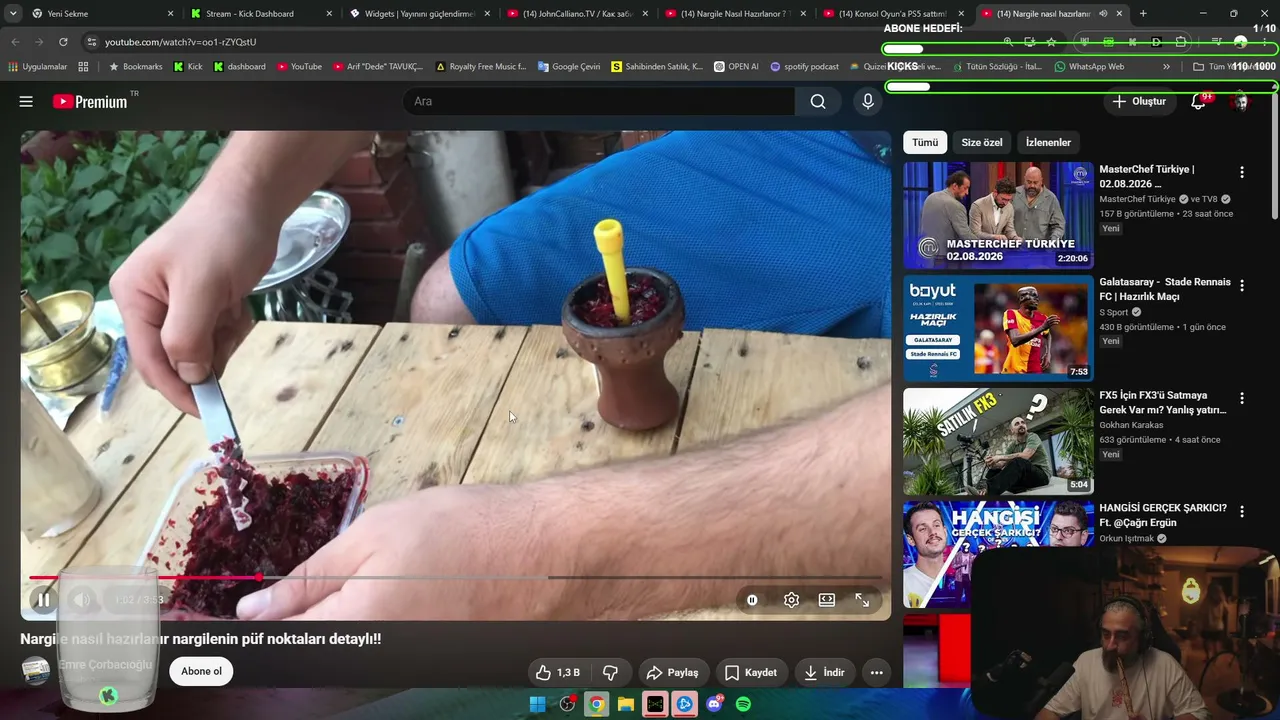Image resolution: width=1280 pixels, height=720 pixels.
Task: Open the spotify podcast bookmark
Action: 804,67
